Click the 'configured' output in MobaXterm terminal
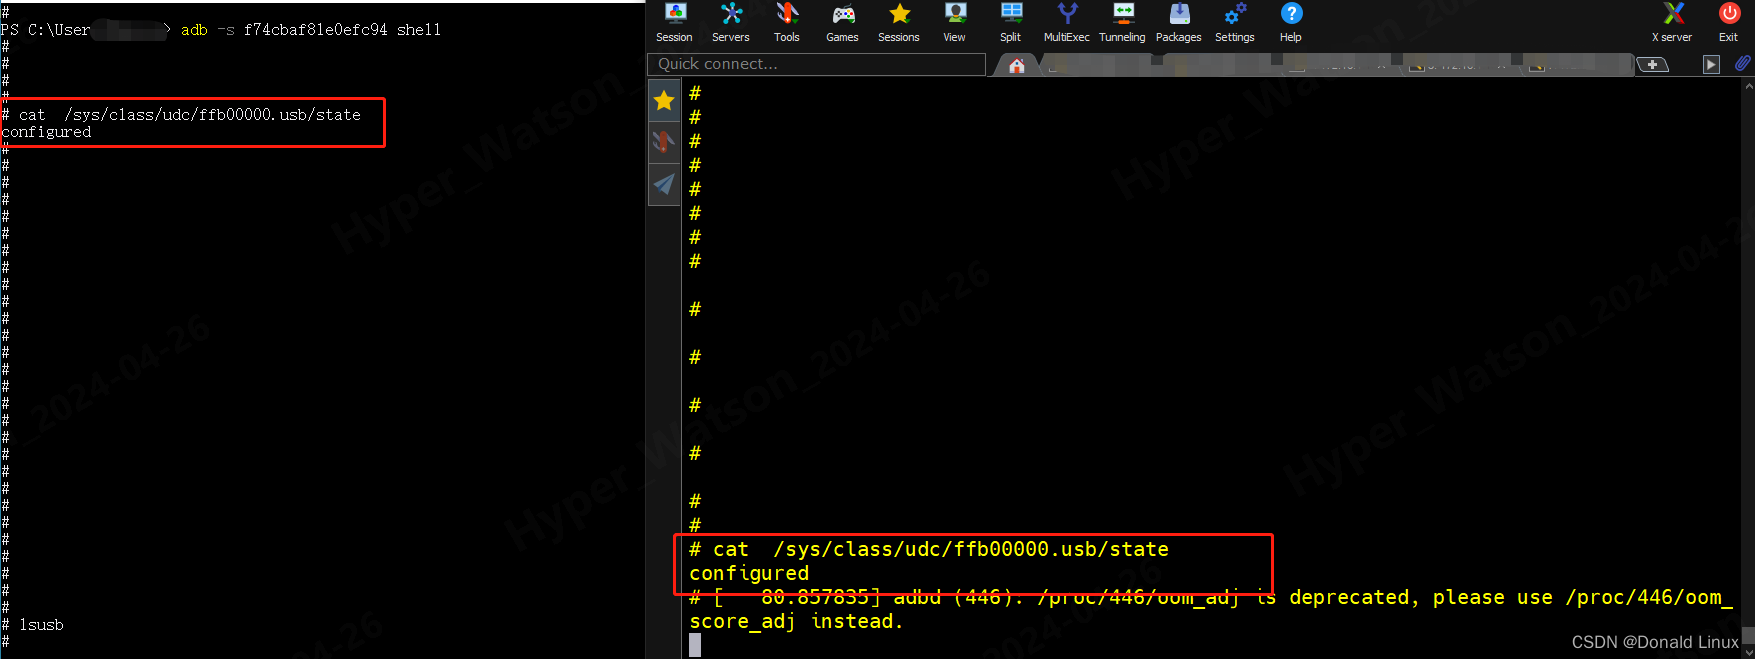 tap(749, 573)
